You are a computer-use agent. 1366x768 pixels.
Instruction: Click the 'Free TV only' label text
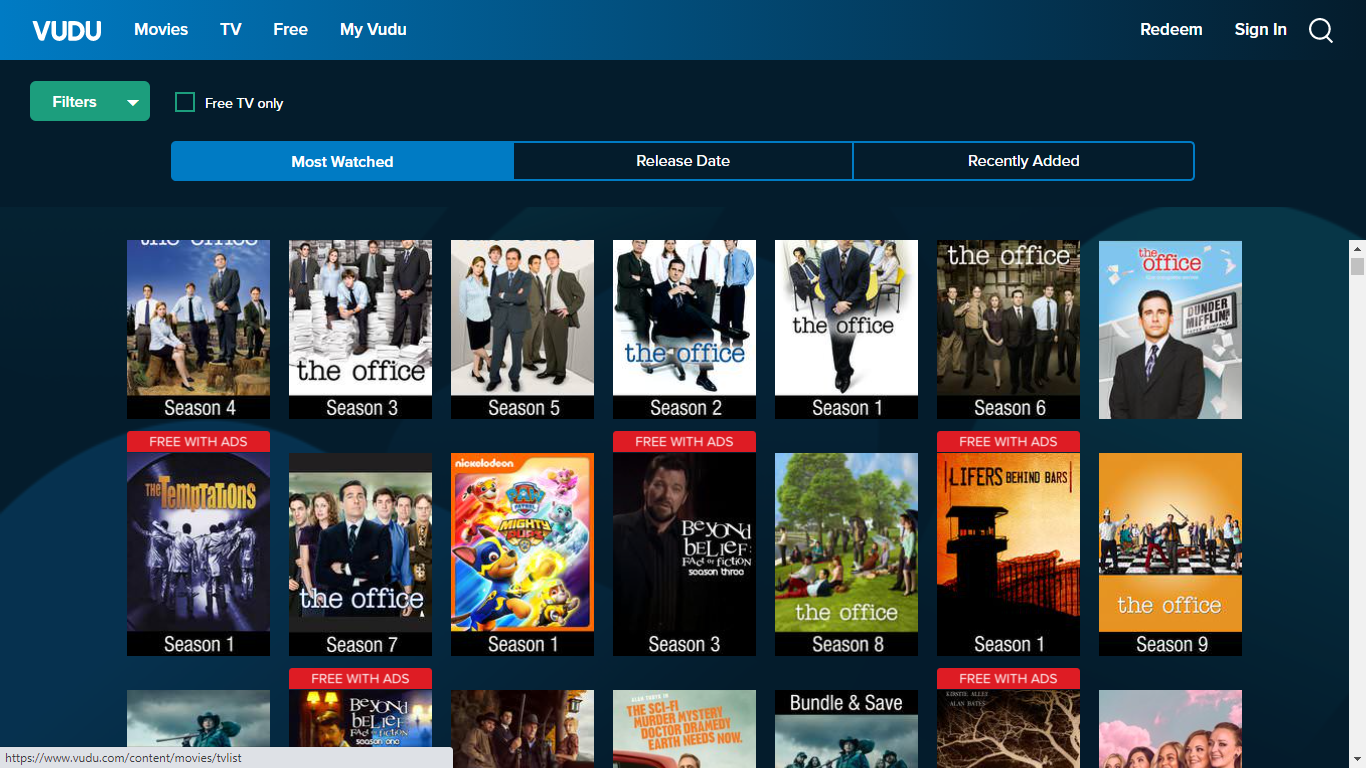244,103
